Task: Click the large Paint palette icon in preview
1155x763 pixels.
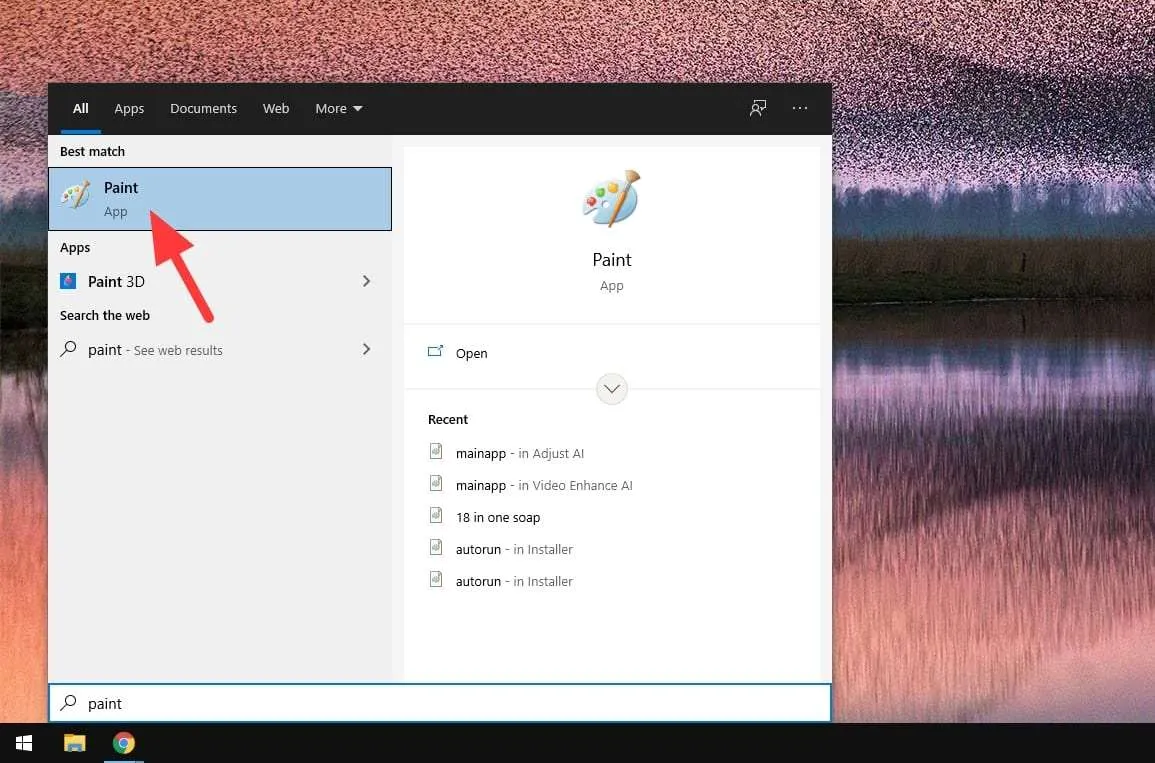Action: coord(611,199)
